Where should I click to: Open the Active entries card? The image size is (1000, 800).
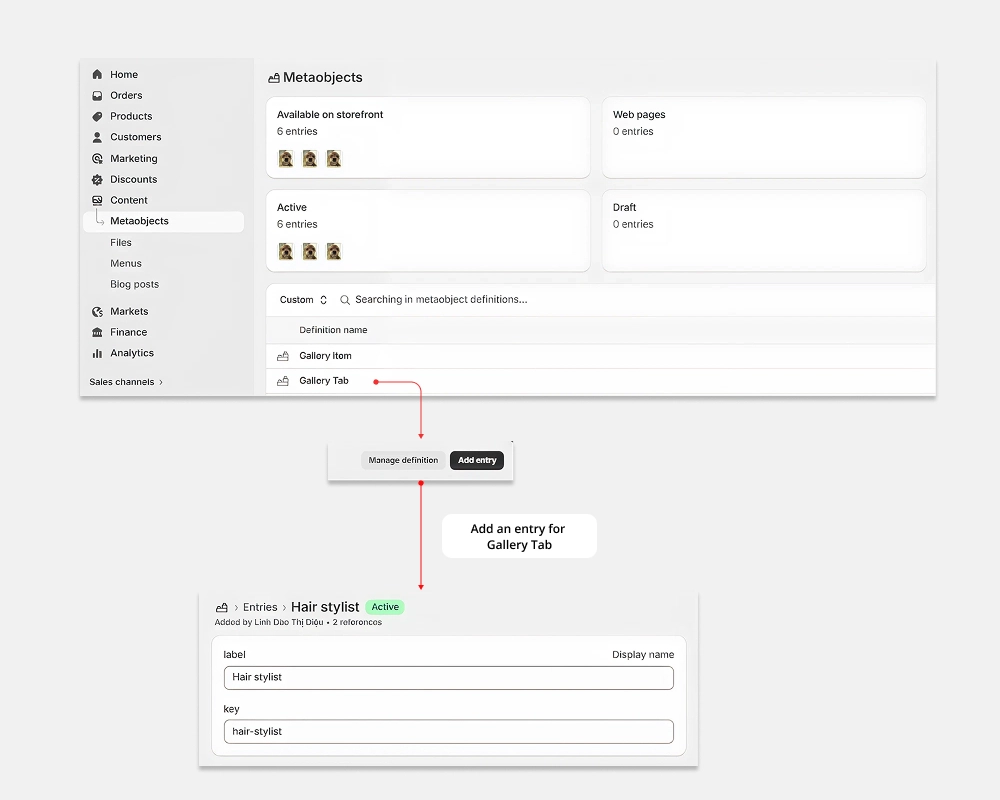(x=428, y=230)
